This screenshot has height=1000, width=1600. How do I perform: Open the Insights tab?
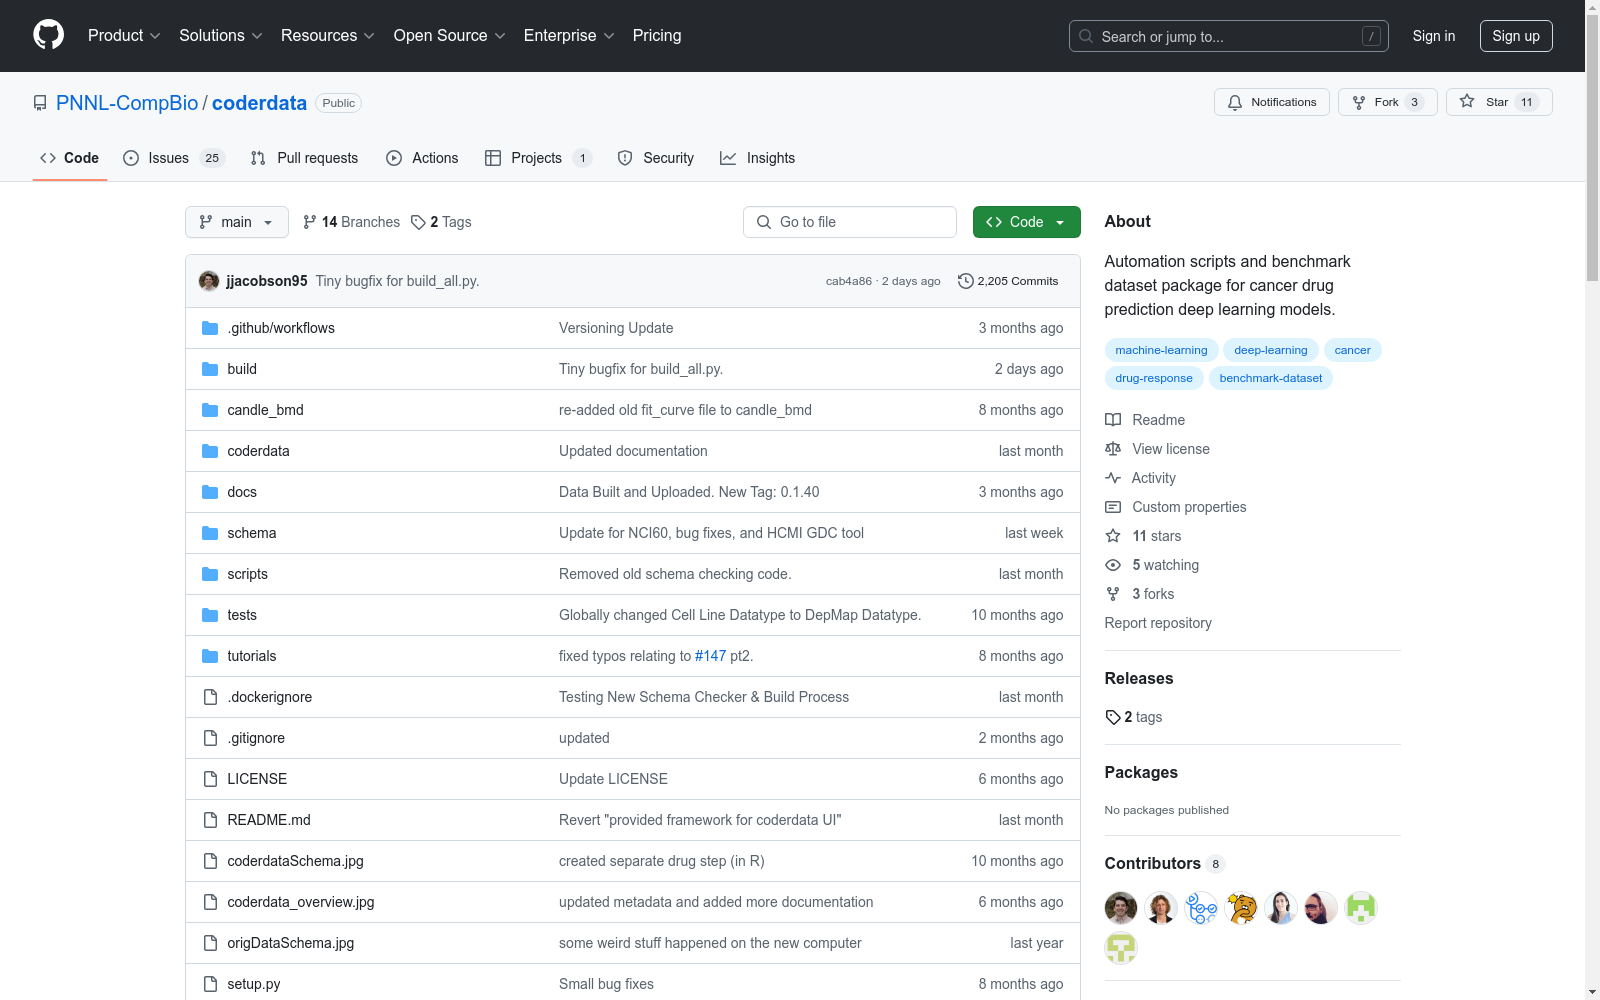click(x=758, y=158)
